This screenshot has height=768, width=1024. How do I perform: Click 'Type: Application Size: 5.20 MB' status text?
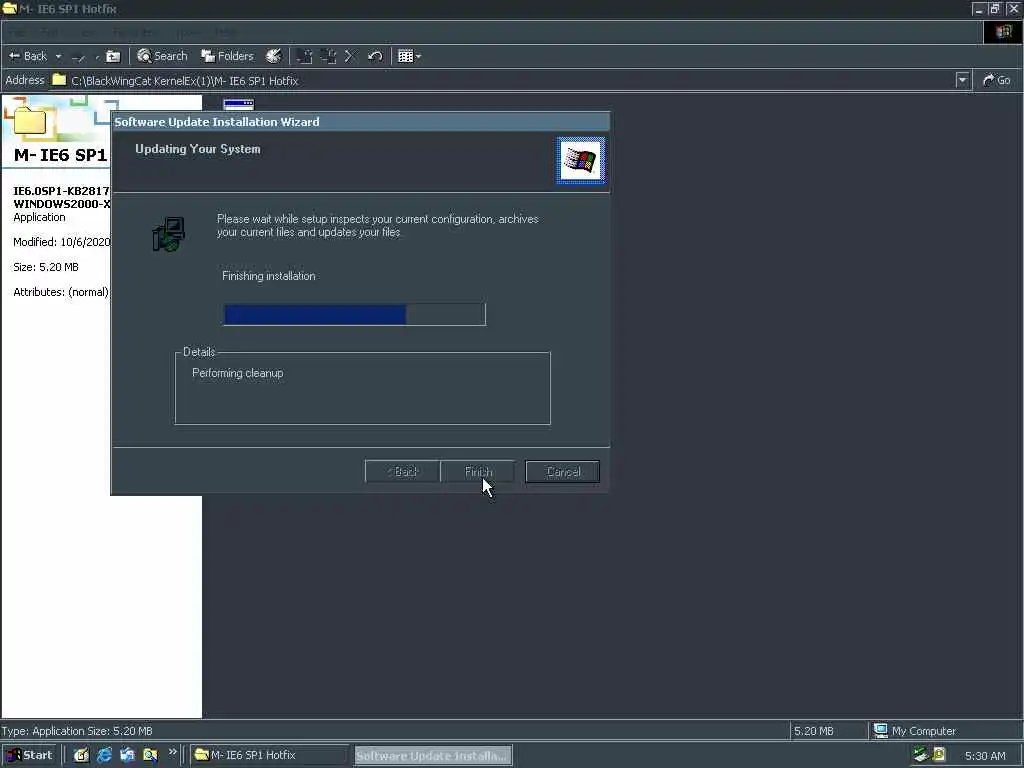(x=77, y=731)
